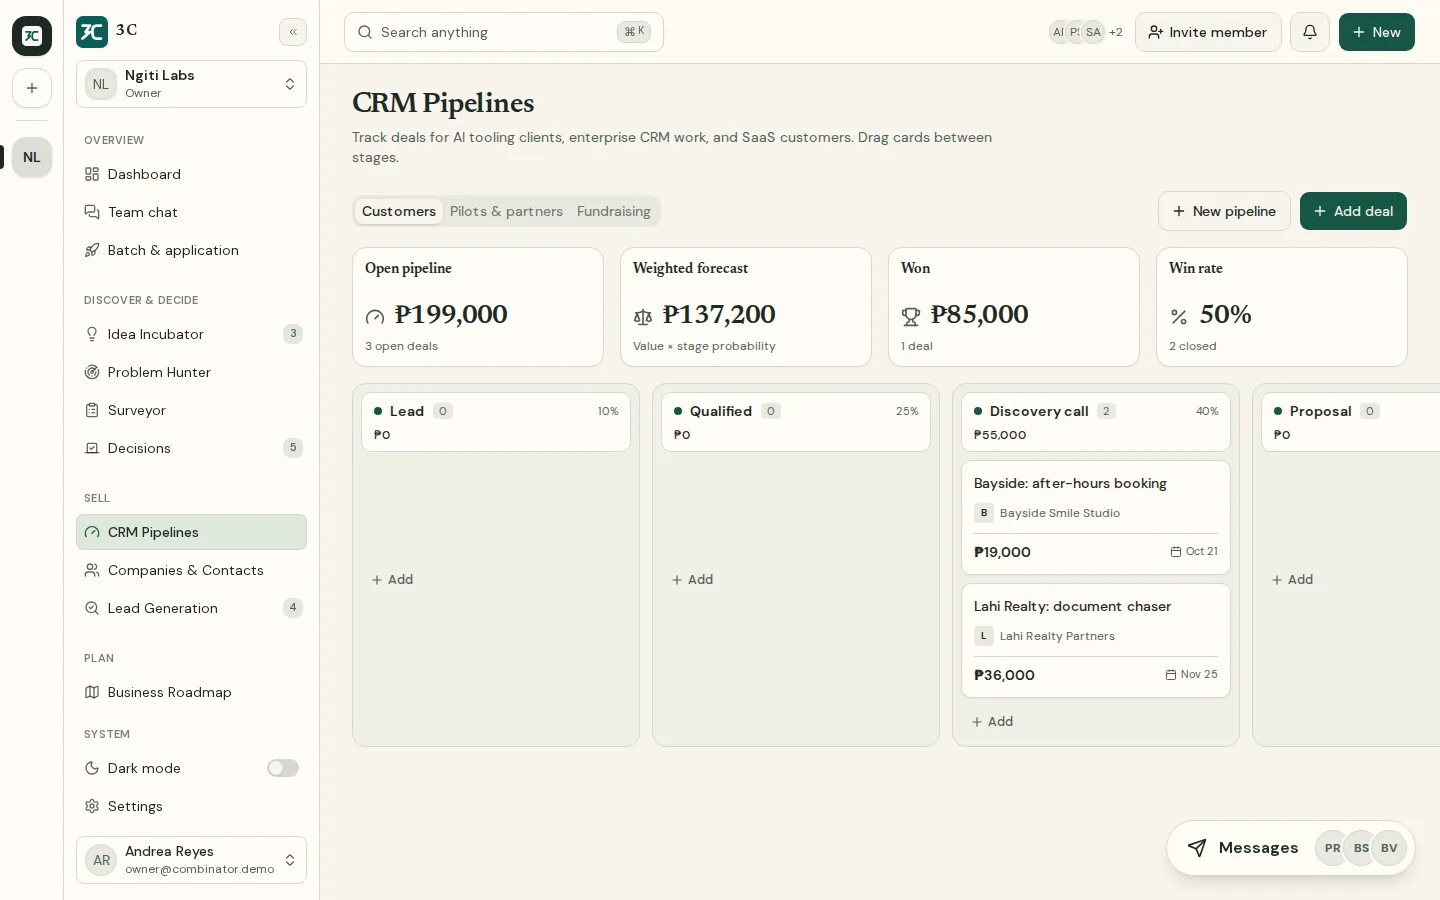
Task: Open the Bayside: after-hours booking deal card
Action: (1096, 517)
